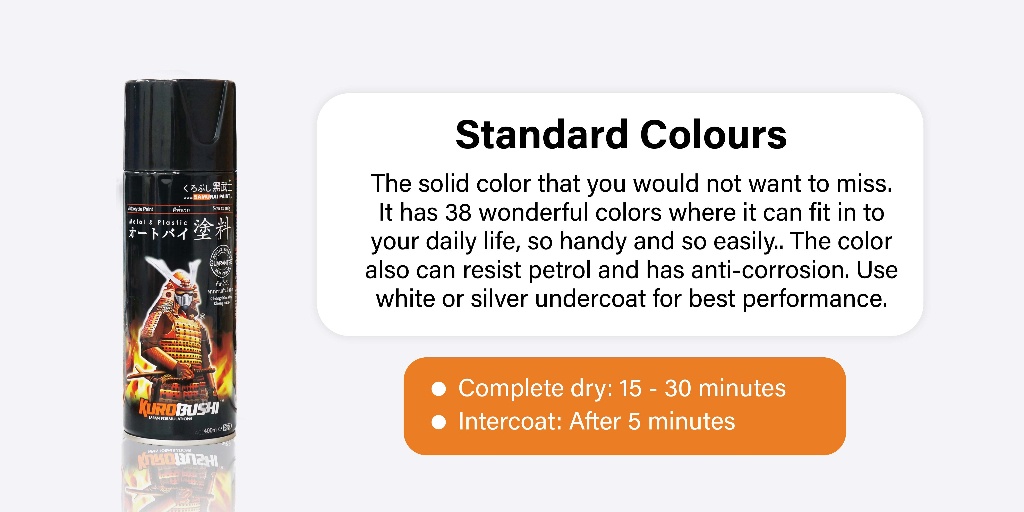Click the Kurobushi logo on the can
This screenshot has height=512, width=1024.
click(x=179, y=410)
